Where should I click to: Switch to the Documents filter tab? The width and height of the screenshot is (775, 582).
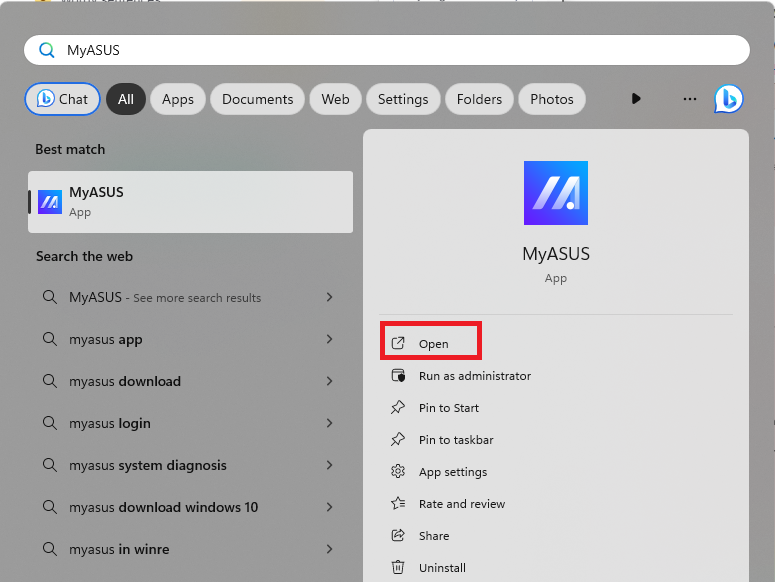257,99
